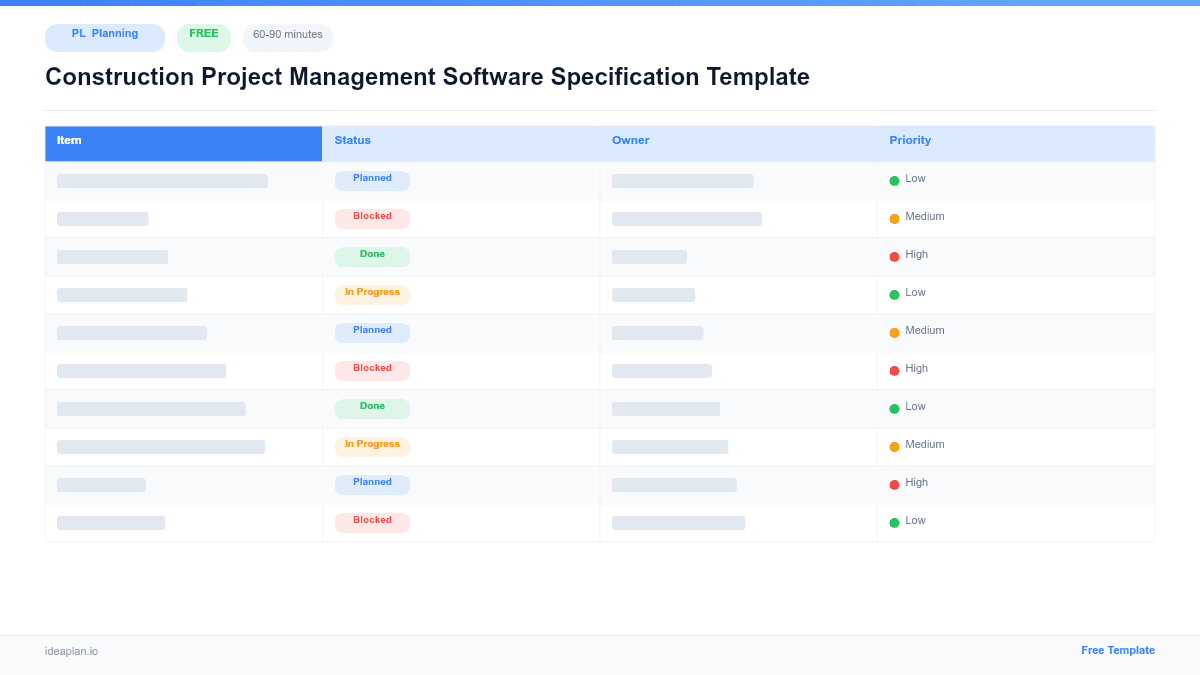Click the green dot beside Low in seventh row
Viewport: 1200px width, 675px height.
(893, 407)
